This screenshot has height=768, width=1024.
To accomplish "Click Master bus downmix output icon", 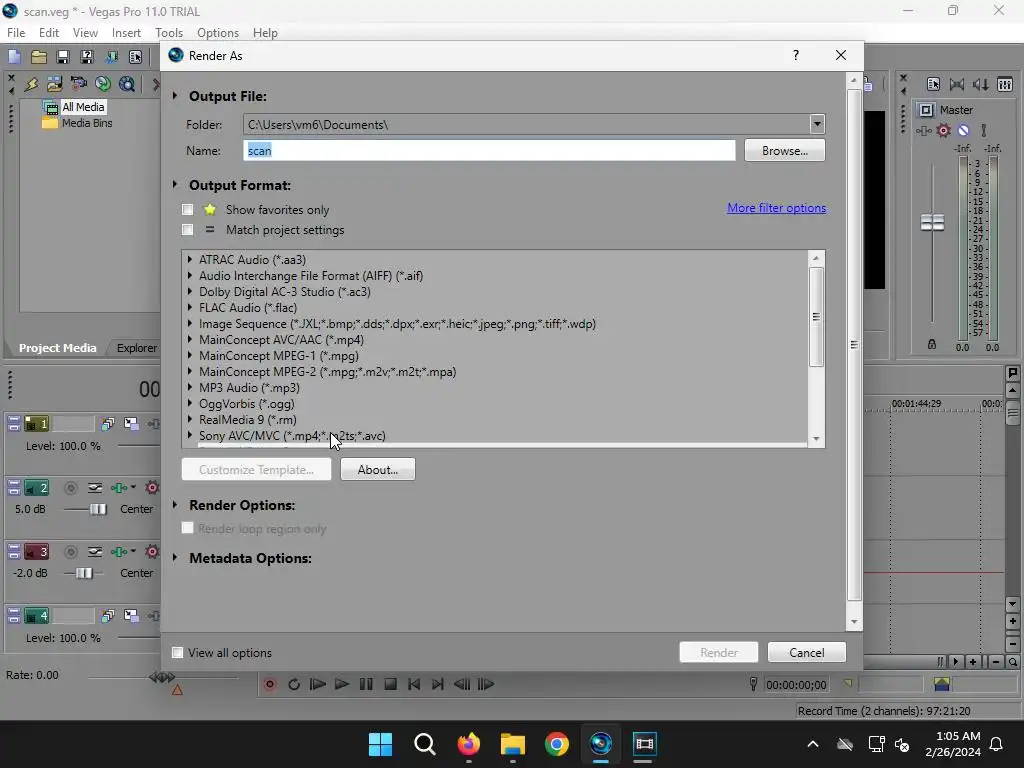I will tap(957, 84).
